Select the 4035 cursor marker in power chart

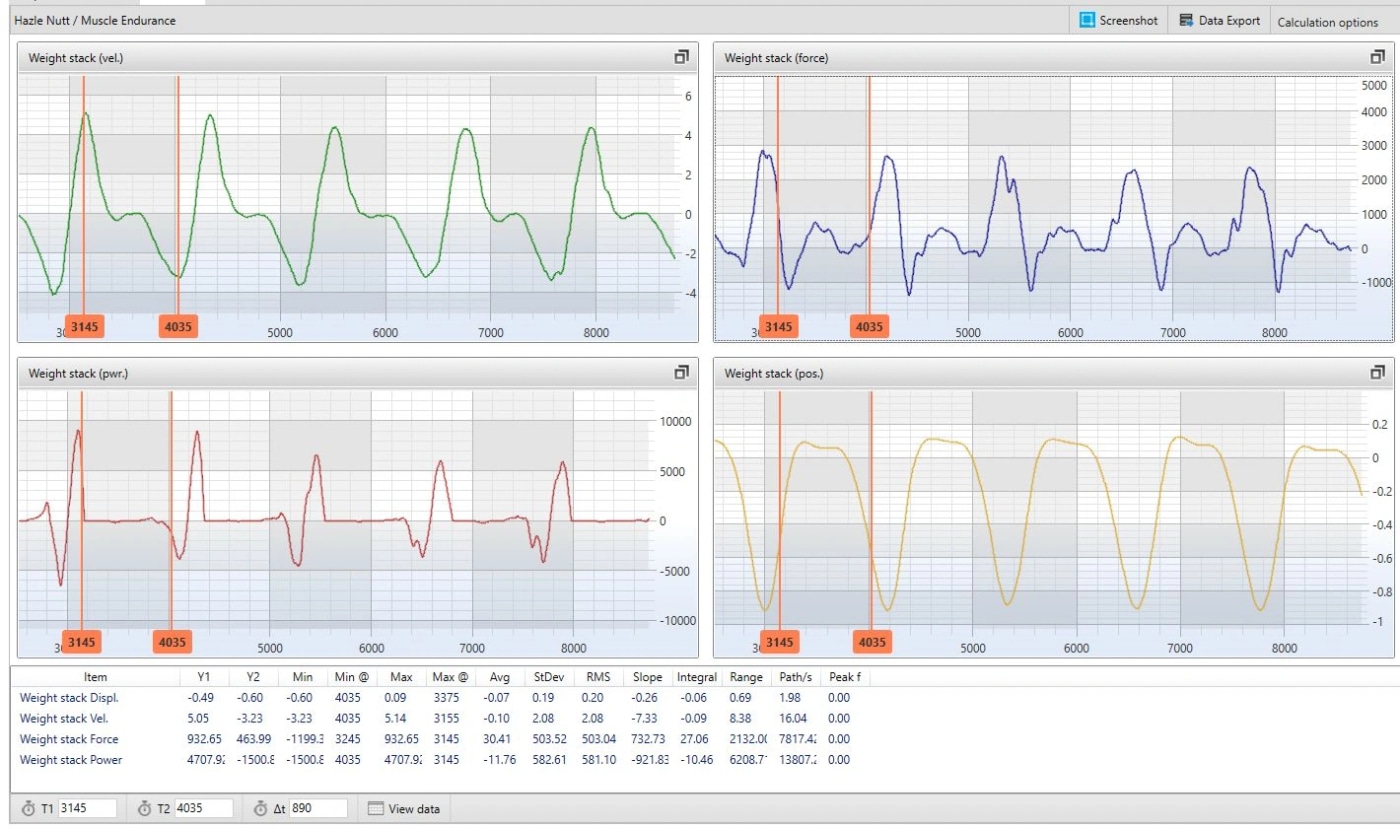(x=172, y=642)
